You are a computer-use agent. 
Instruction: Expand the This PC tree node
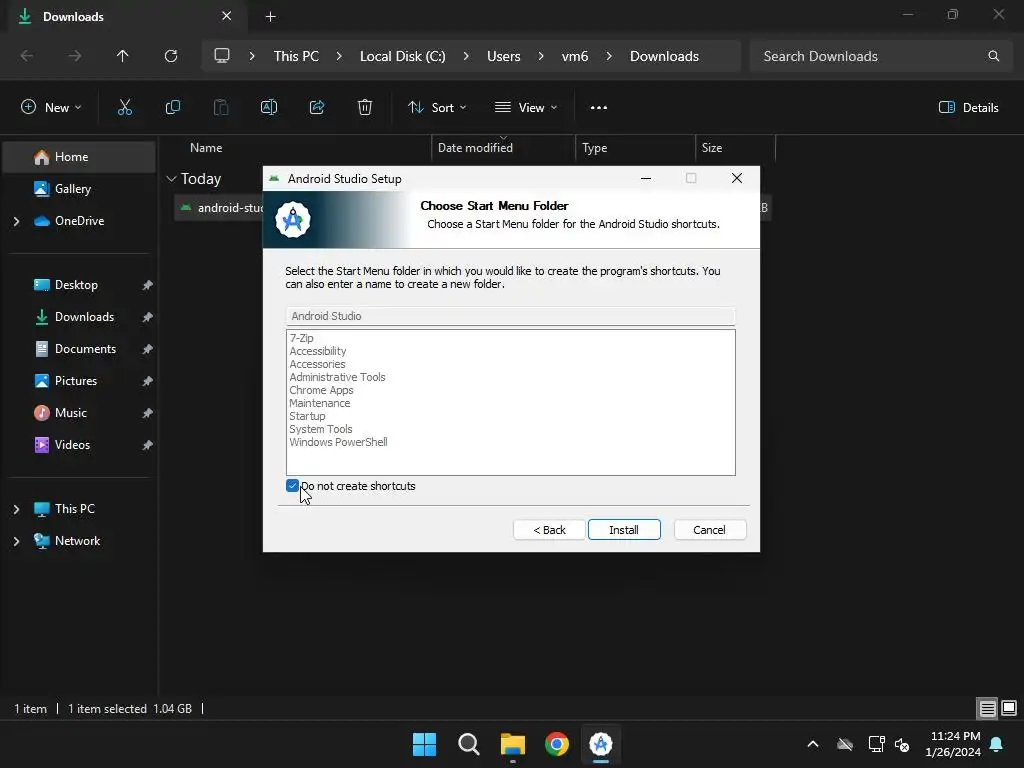click(16, 509)
